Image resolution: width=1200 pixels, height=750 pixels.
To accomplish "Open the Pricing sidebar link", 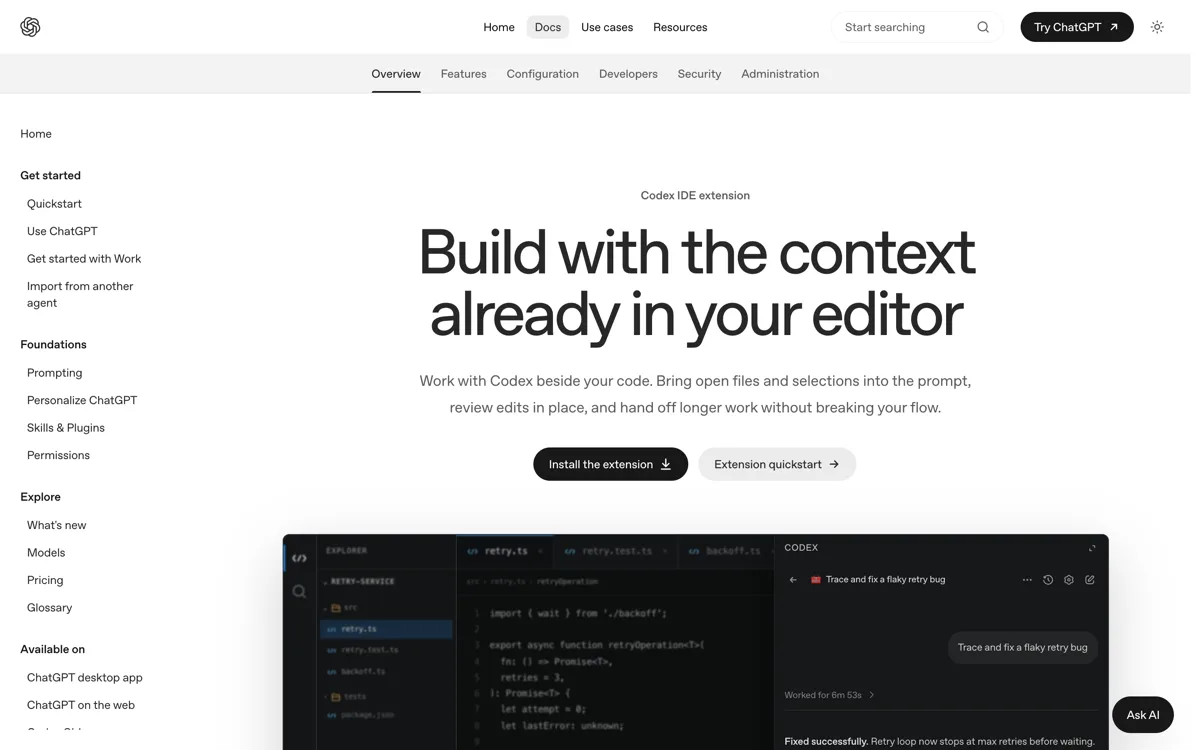I will point(45,581).
